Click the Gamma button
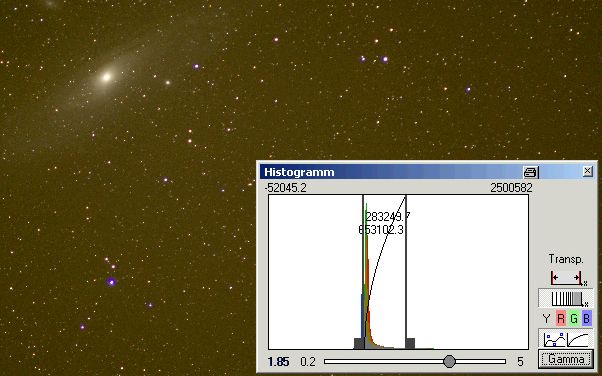 566,359
